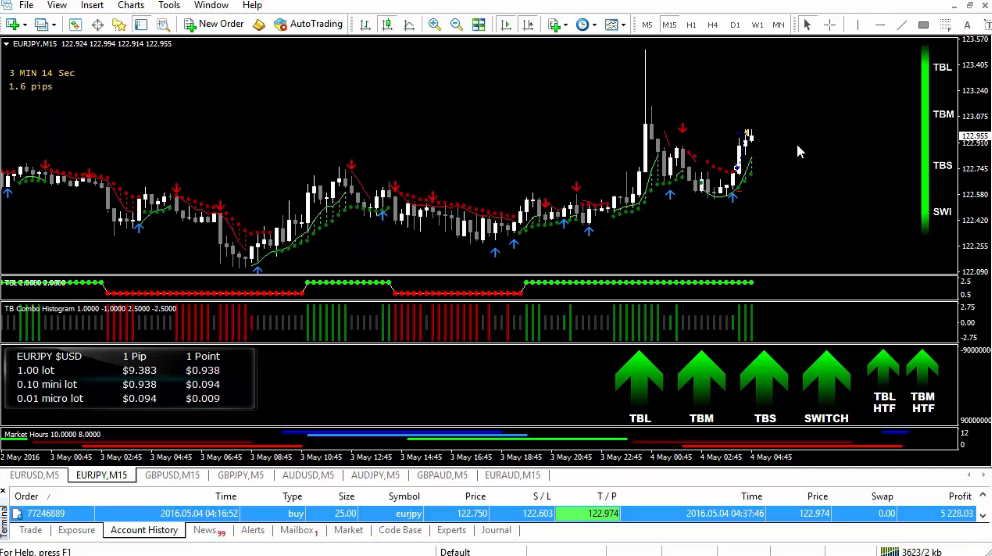
Task: Toggle AutoTrading on or off
Action: (x=308, y=24)
